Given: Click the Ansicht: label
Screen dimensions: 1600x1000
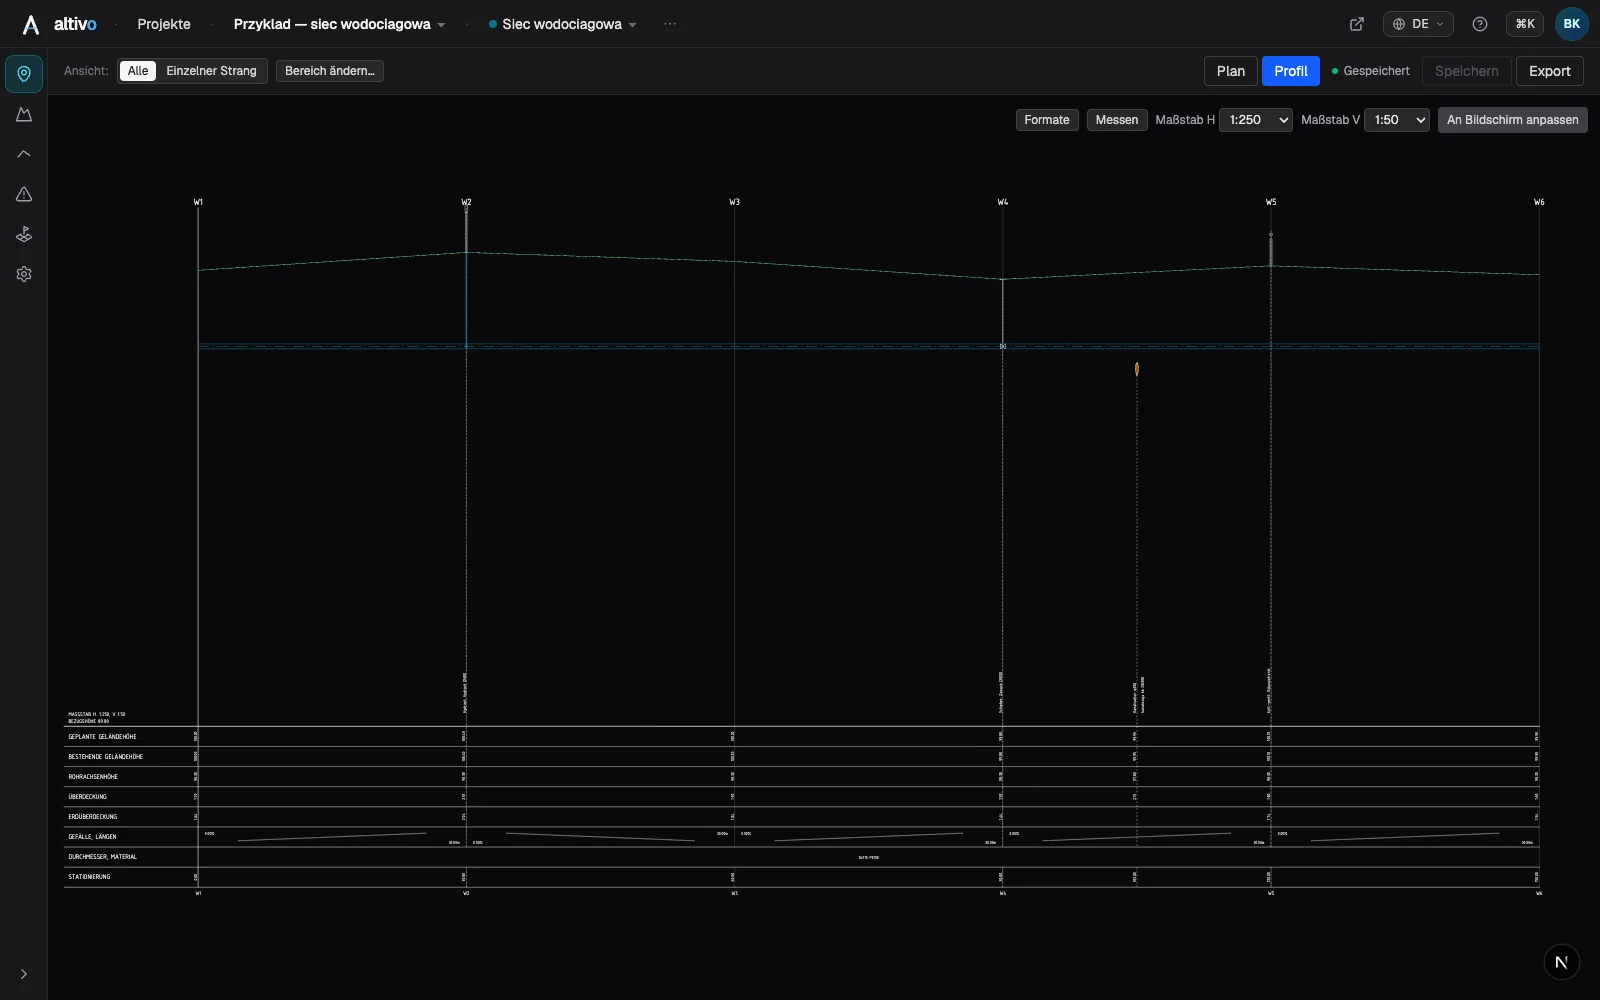Looking at the screenshot, I should pyautogui.click(x=86, y=71).
